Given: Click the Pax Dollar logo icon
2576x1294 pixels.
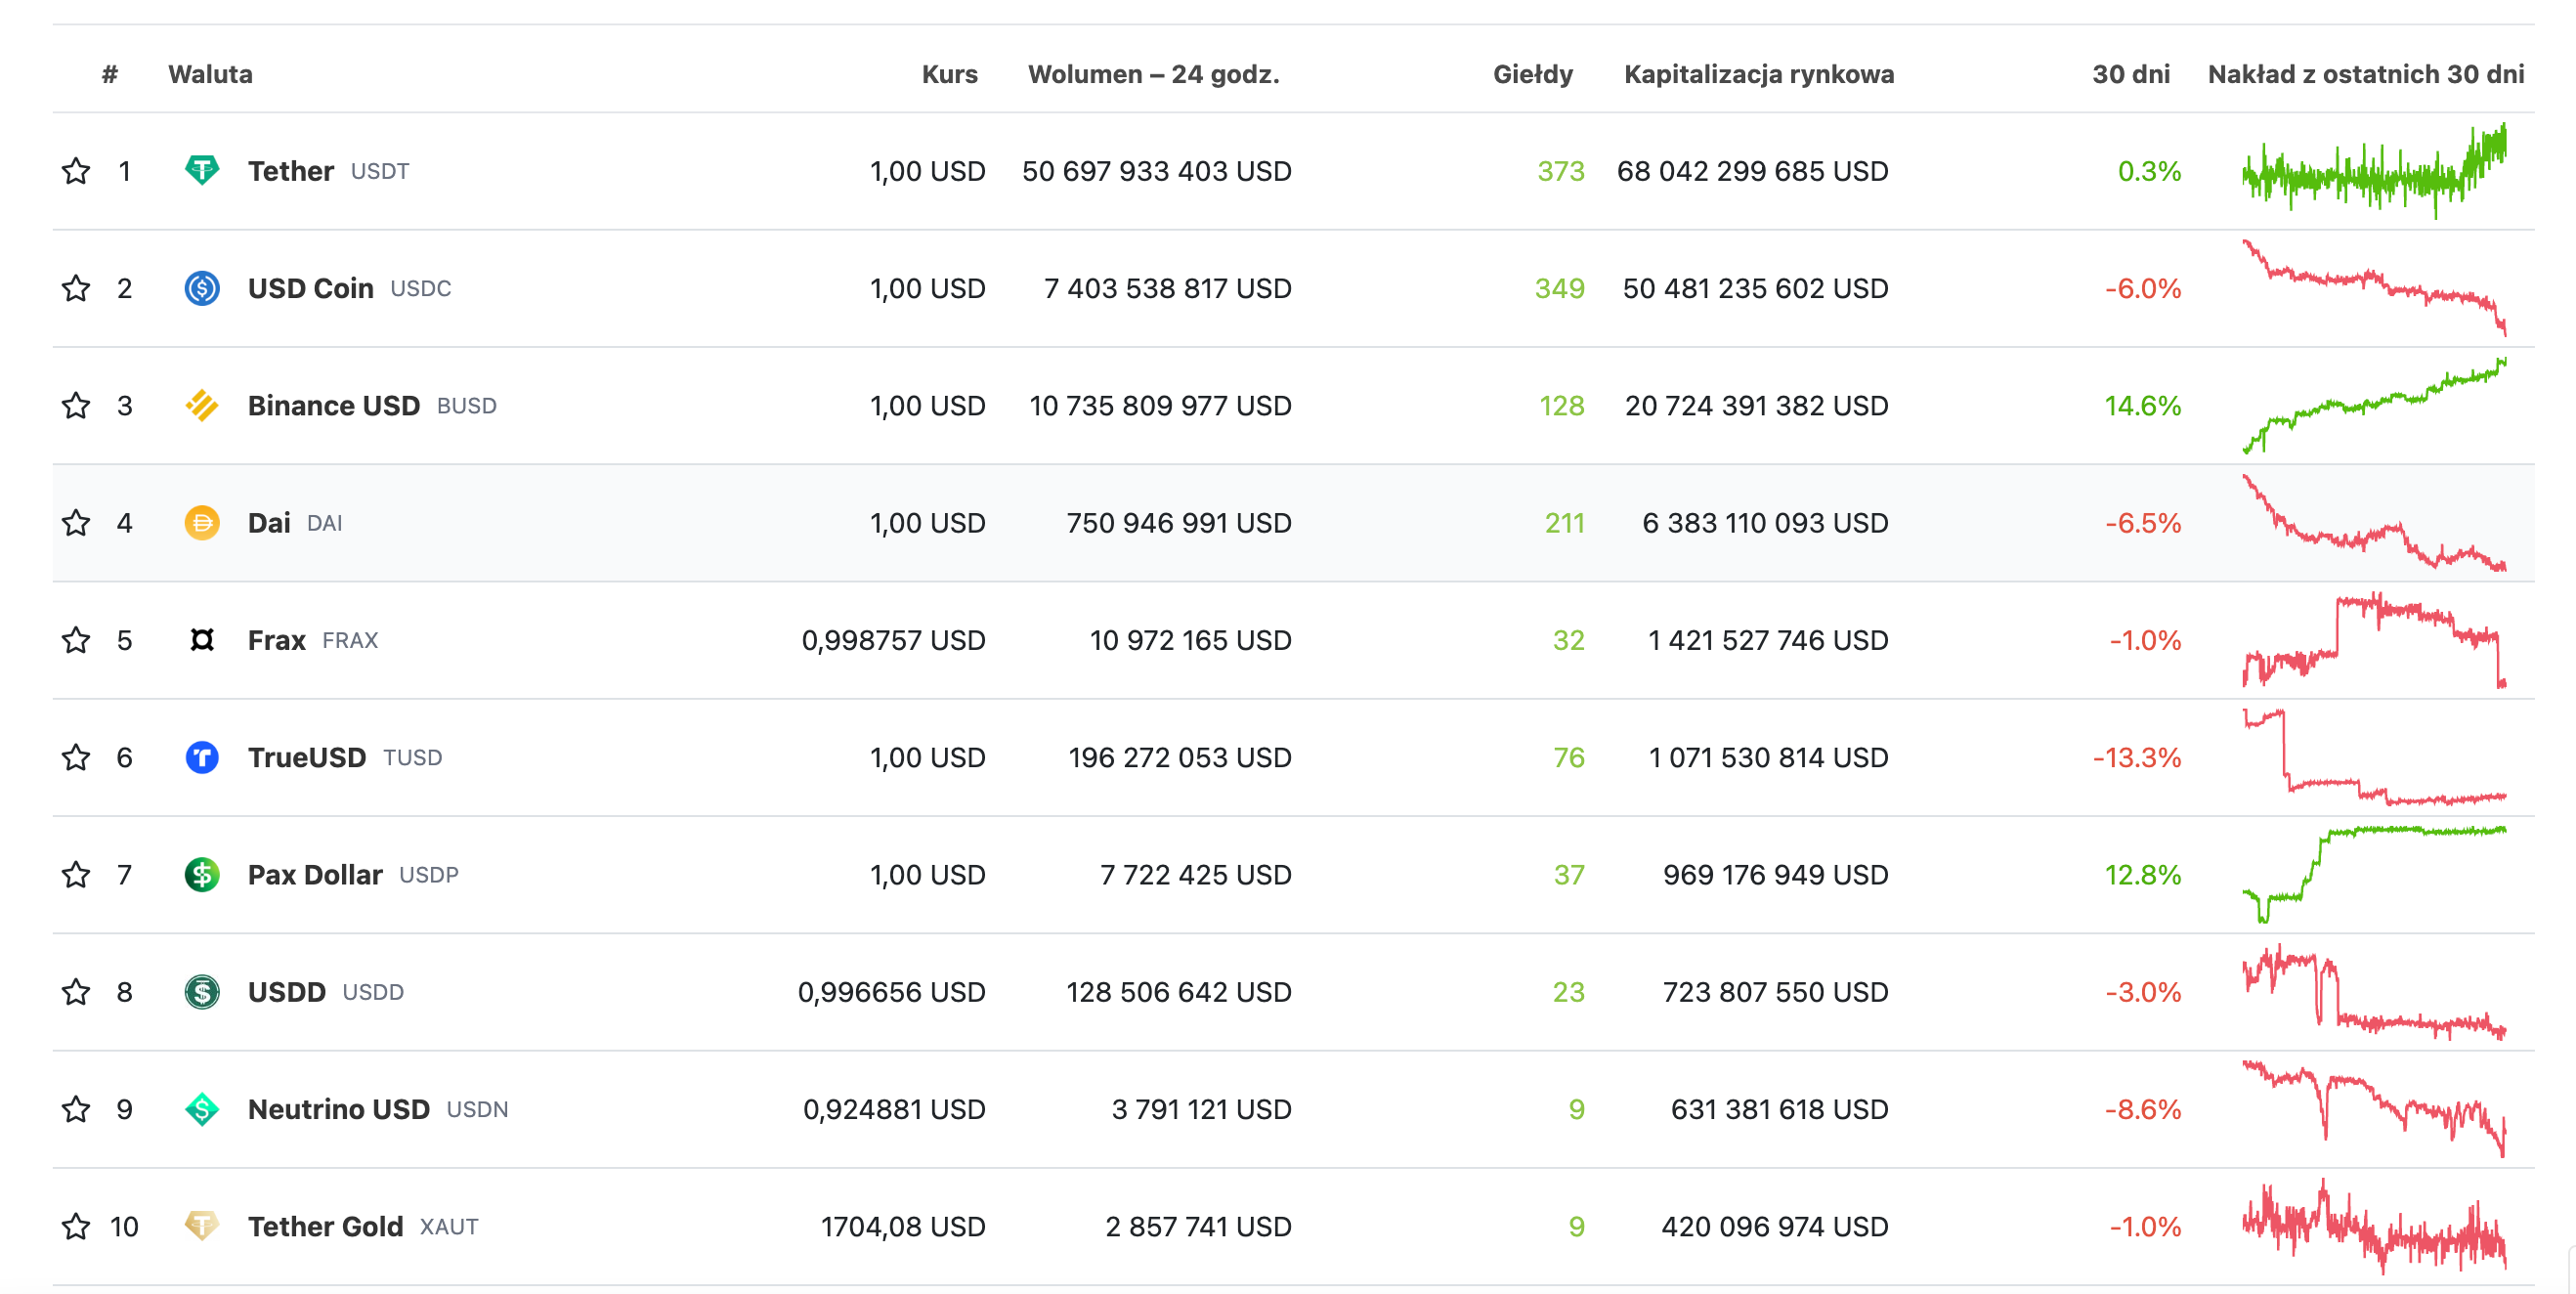Looking at the screenshot, I should point(202,874).
